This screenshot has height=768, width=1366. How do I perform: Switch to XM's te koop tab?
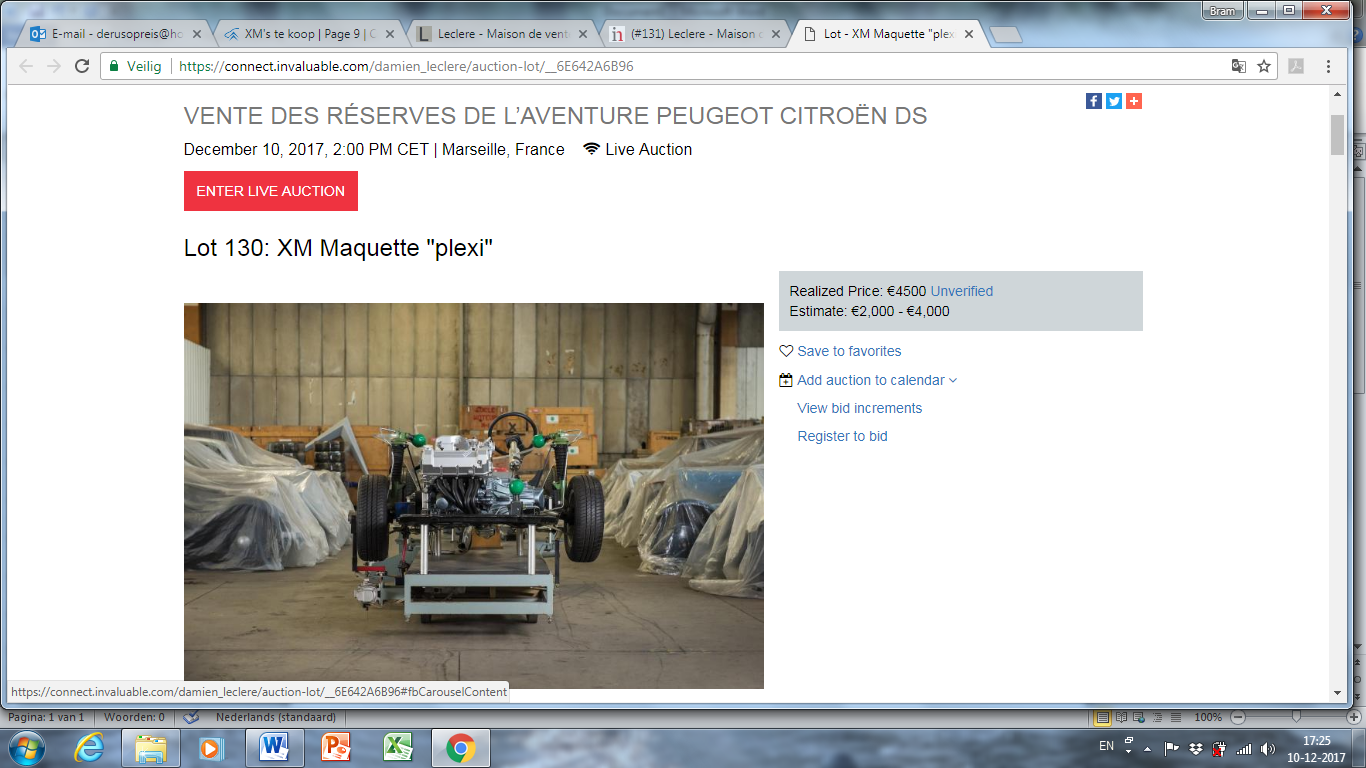coord(310,34)
